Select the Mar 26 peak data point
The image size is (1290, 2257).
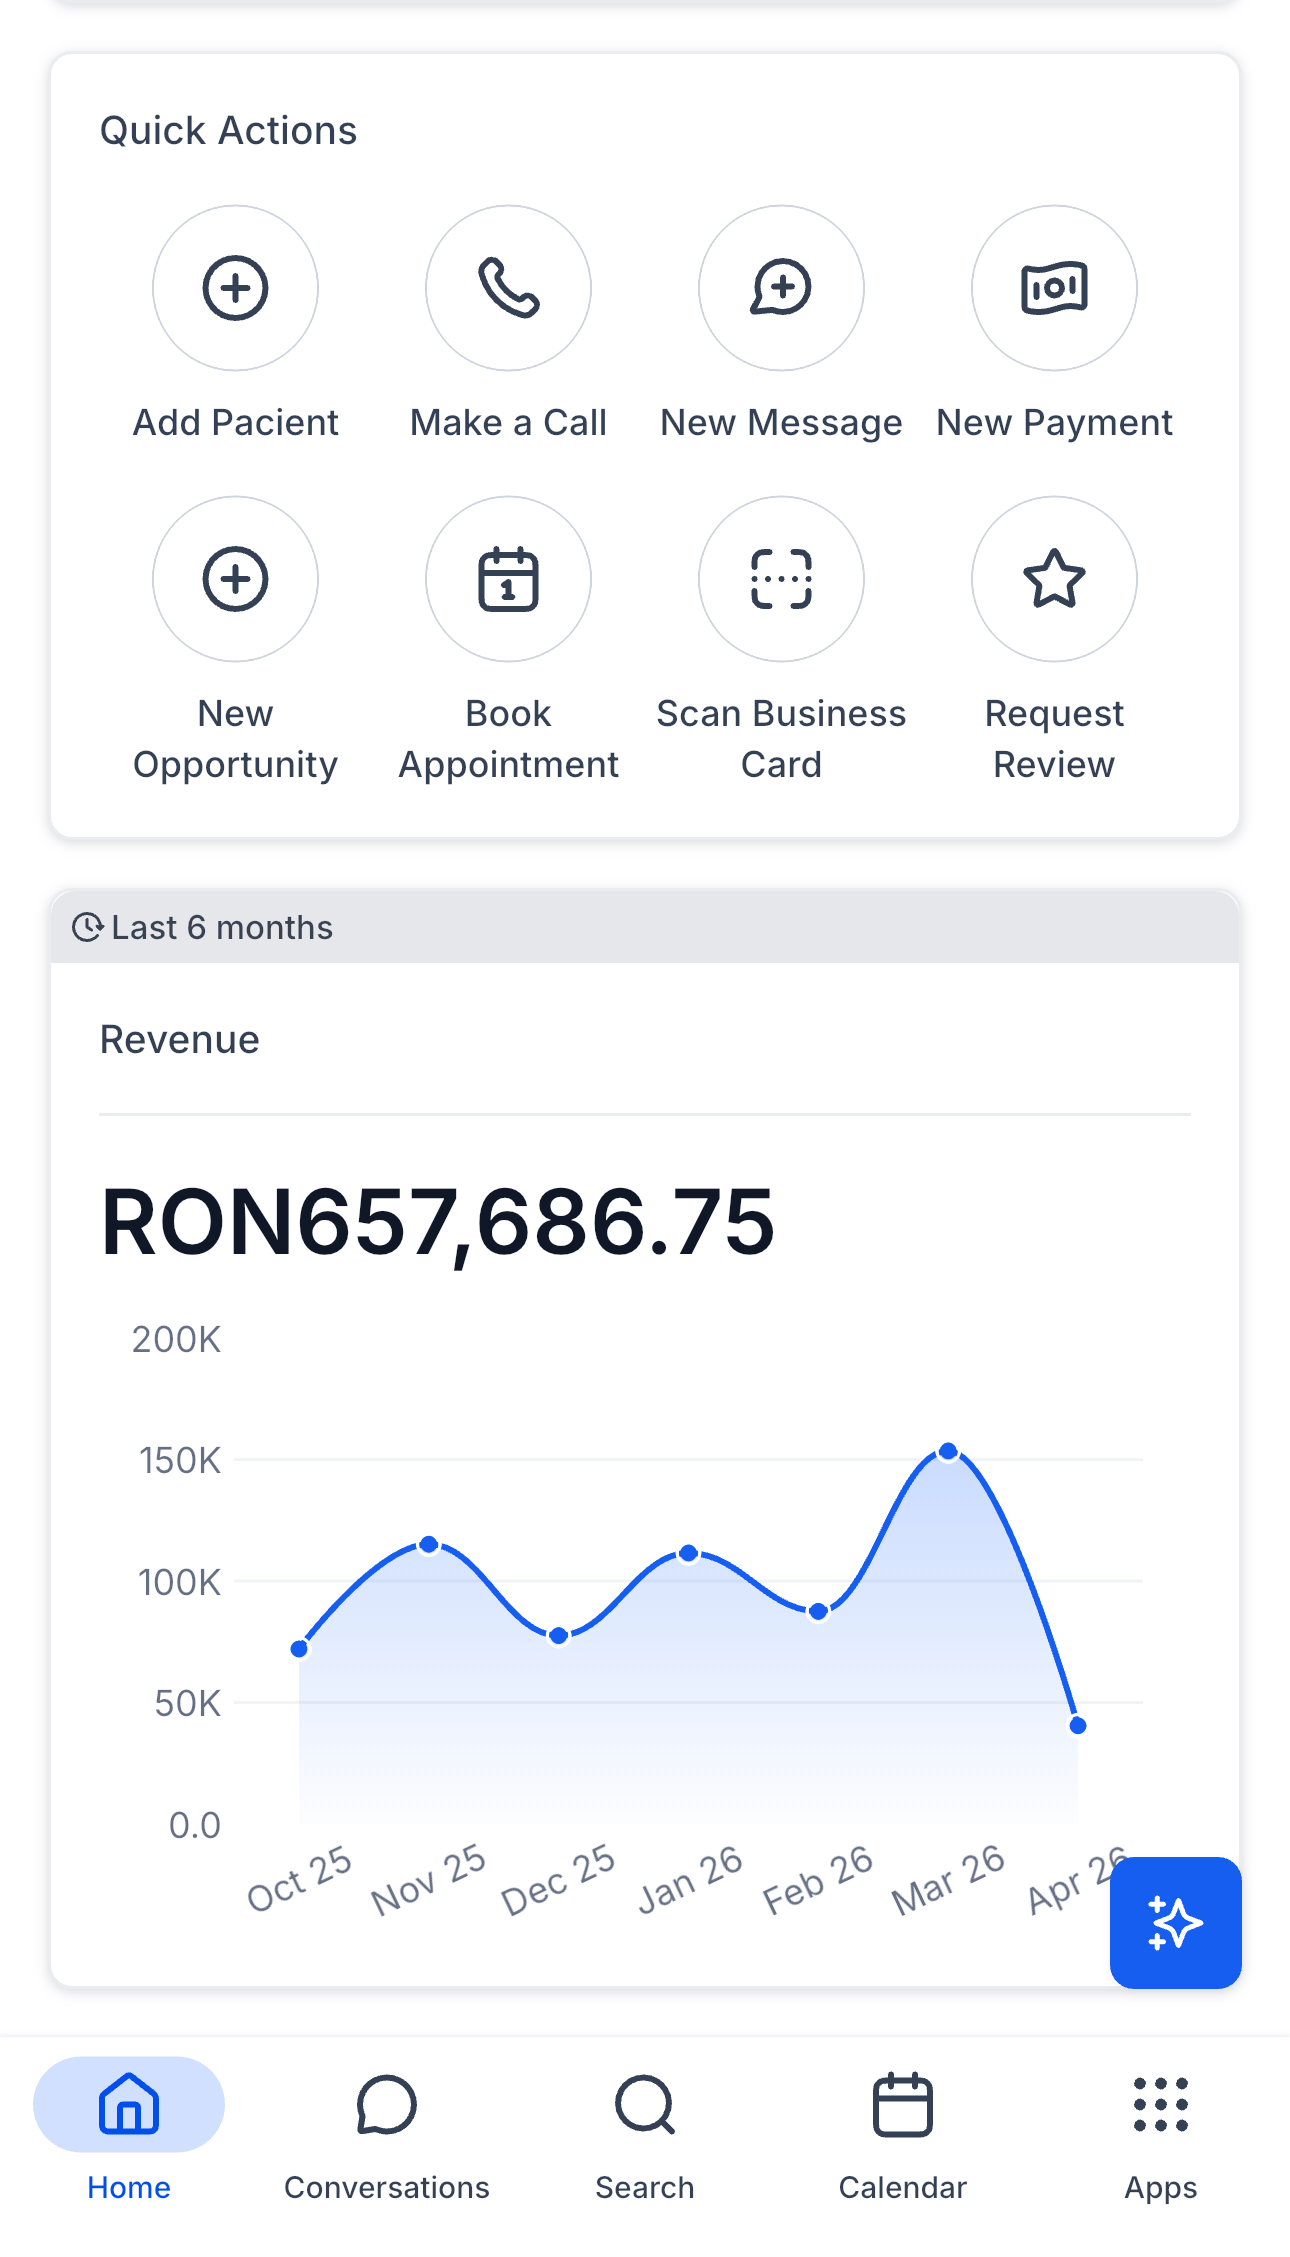pos(948,1451)
